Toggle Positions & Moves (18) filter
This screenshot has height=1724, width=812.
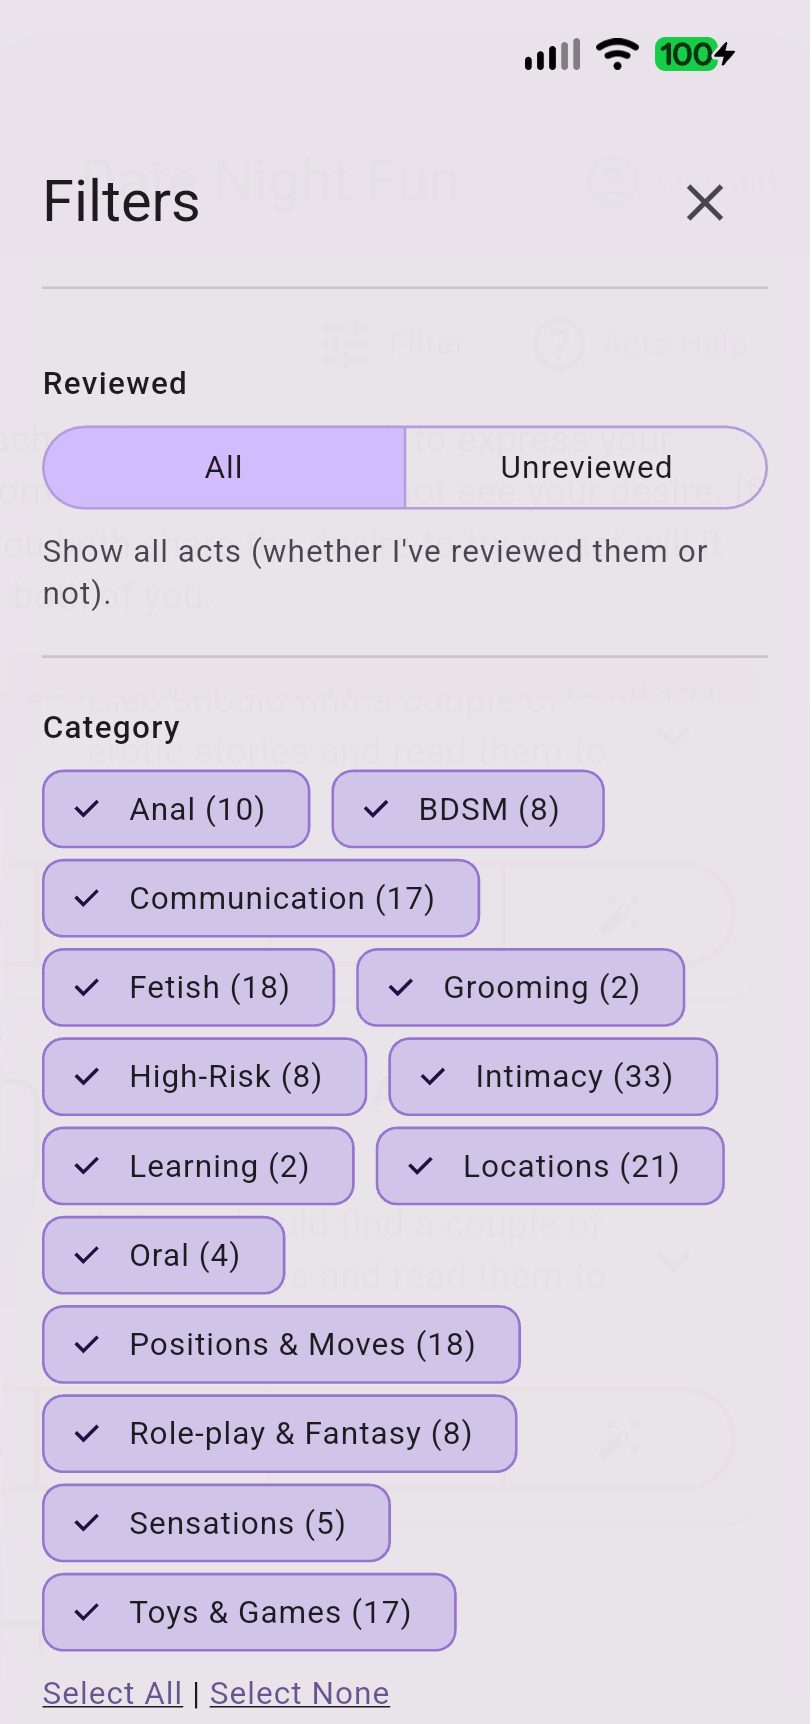[281, 1344]
